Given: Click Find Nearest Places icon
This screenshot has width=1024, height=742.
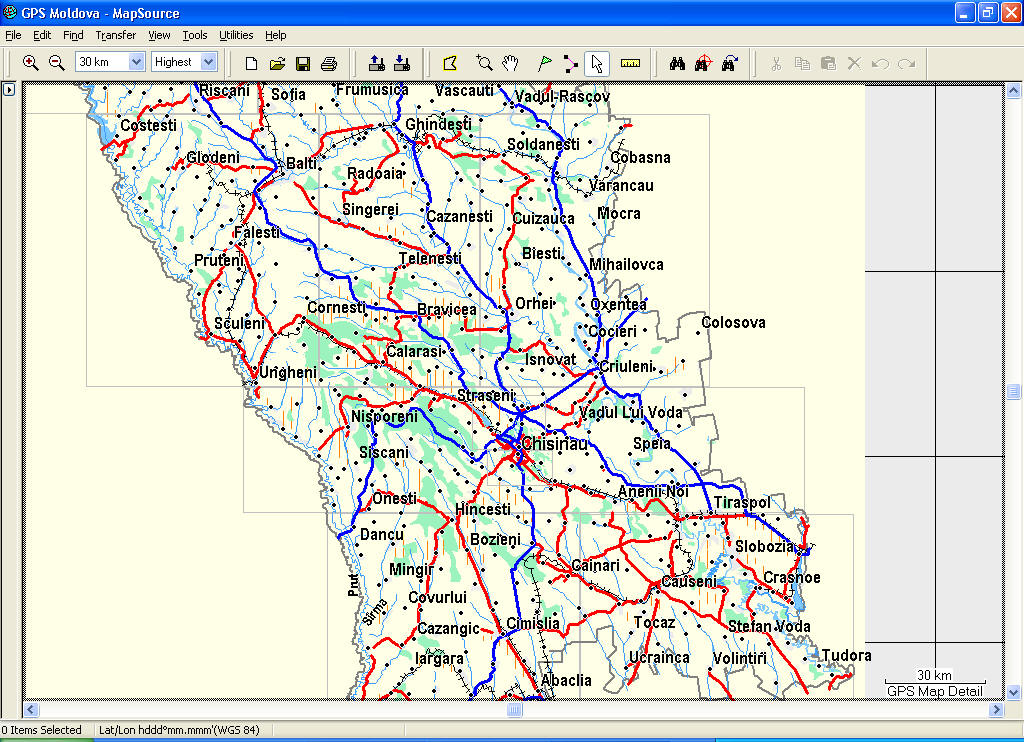Looking at the screenshot, I should point(703,63).
